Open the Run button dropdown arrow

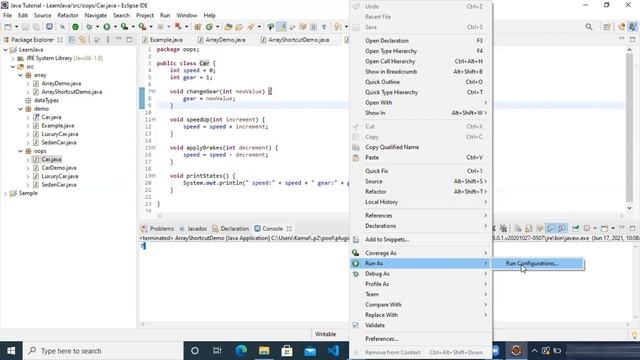pyautogui.click(x=115, y=27)
